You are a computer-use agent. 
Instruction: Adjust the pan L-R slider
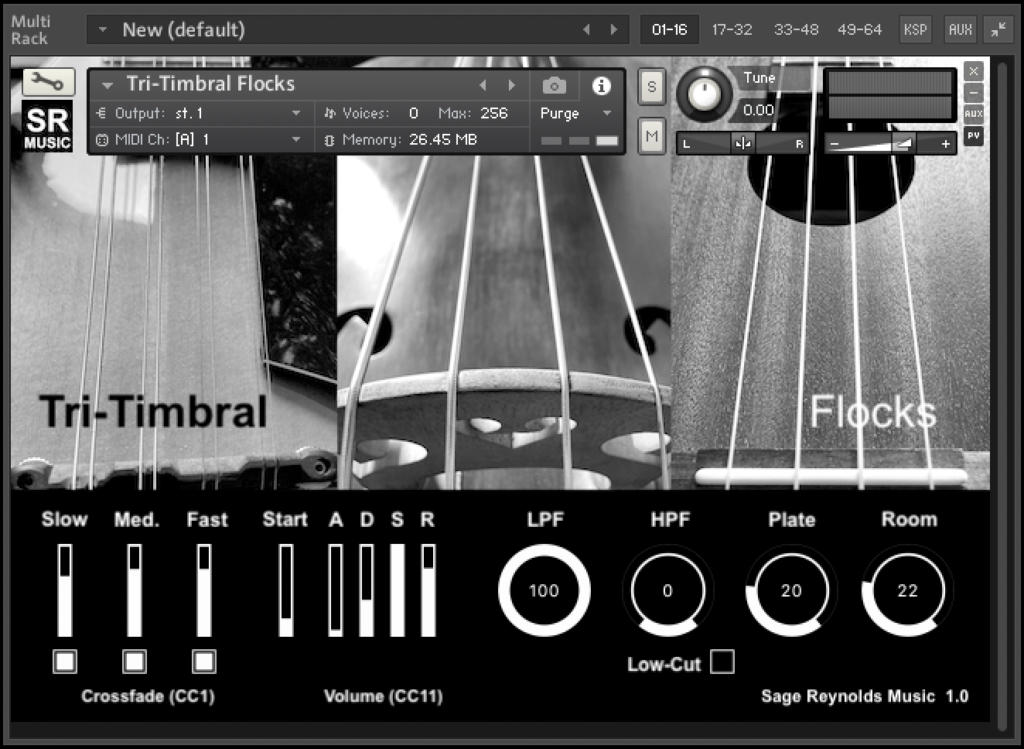(x=743, y=144)
